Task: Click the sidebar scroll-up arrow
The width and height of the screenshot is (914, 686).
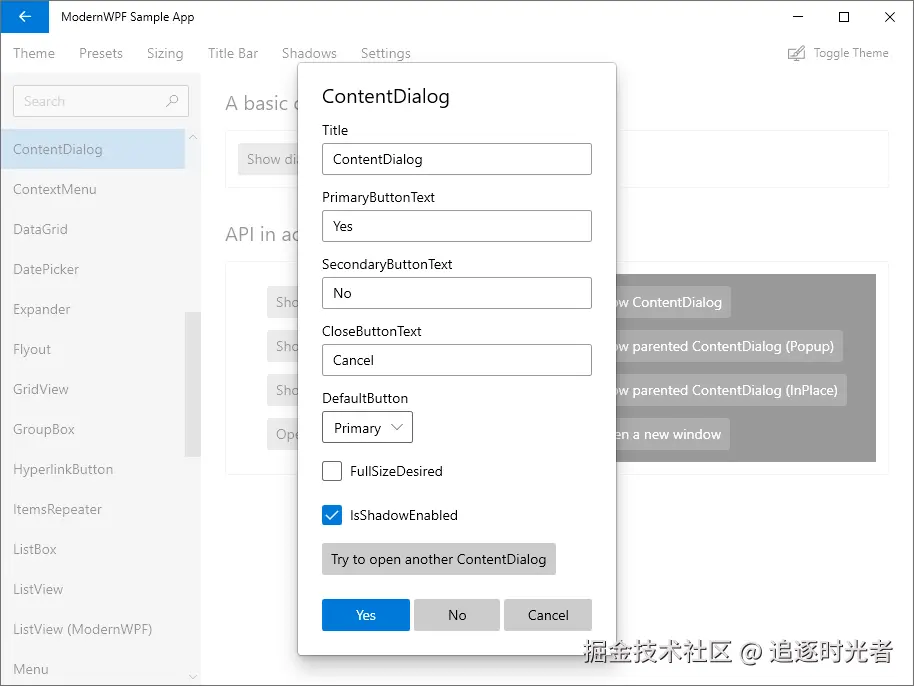Action: point(193,137)
